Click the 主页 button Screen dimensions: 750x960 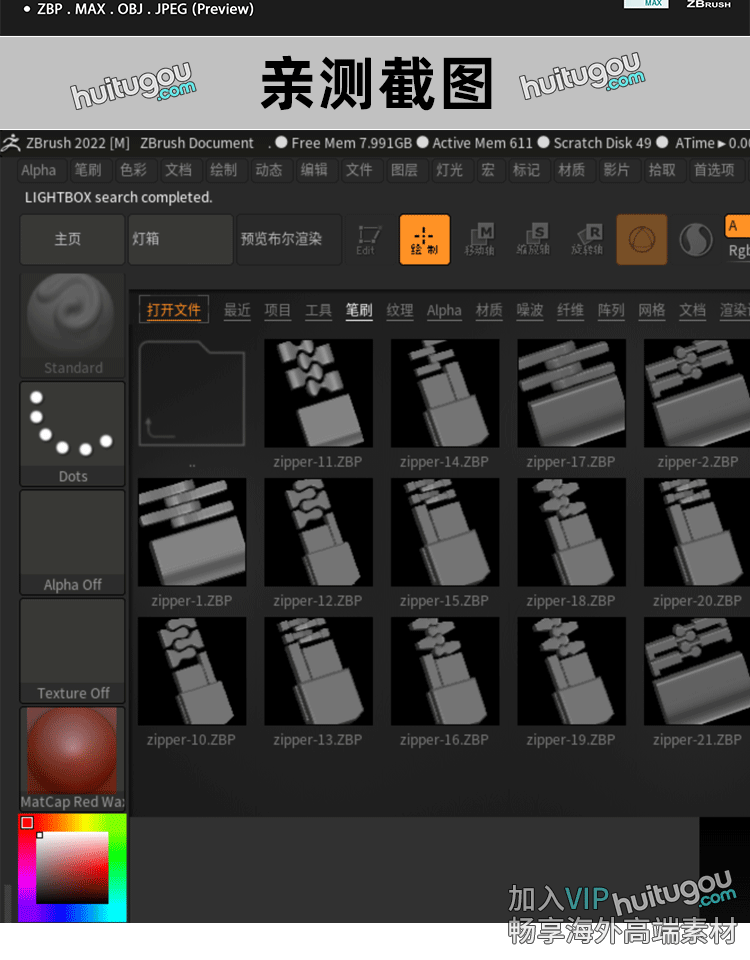point(72,239)
